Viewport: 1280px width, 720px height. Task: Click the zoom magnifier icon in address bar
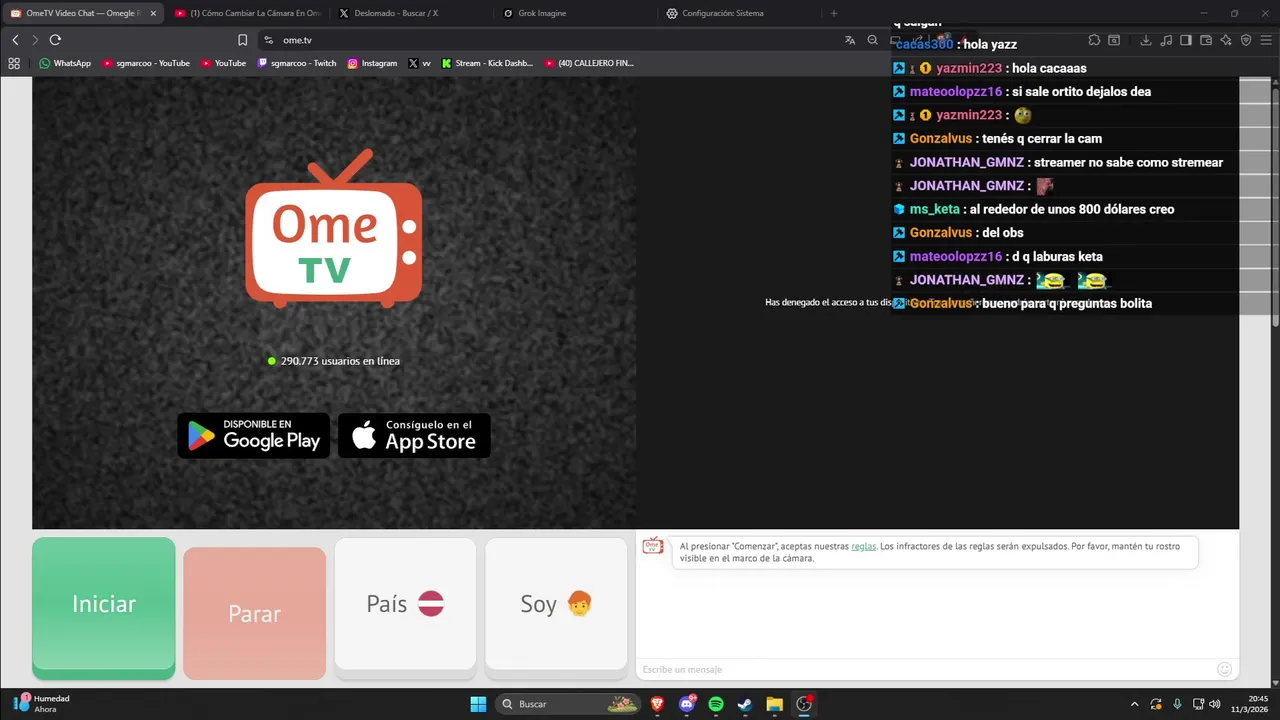[872, 40]
